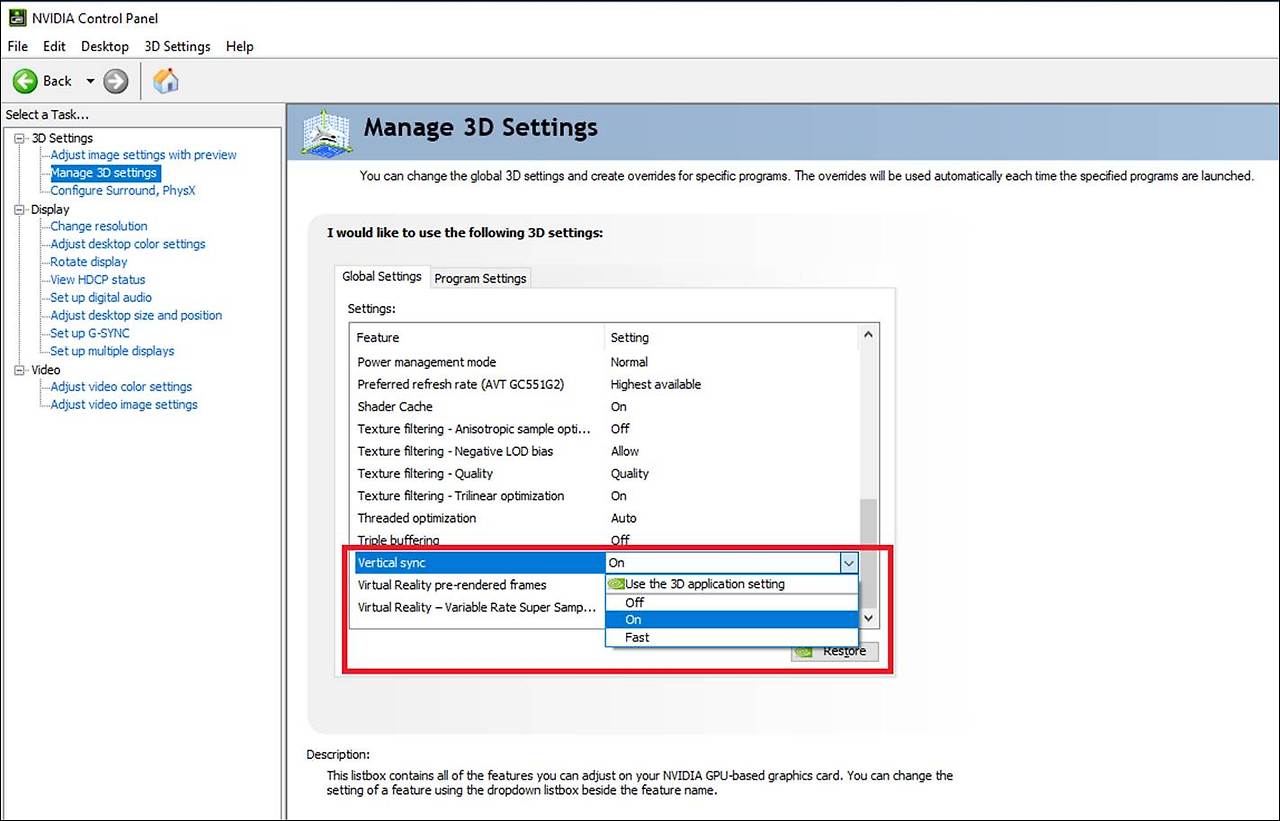
Task: Open the Home icon in the toolbar
Action: pos(166,81)
